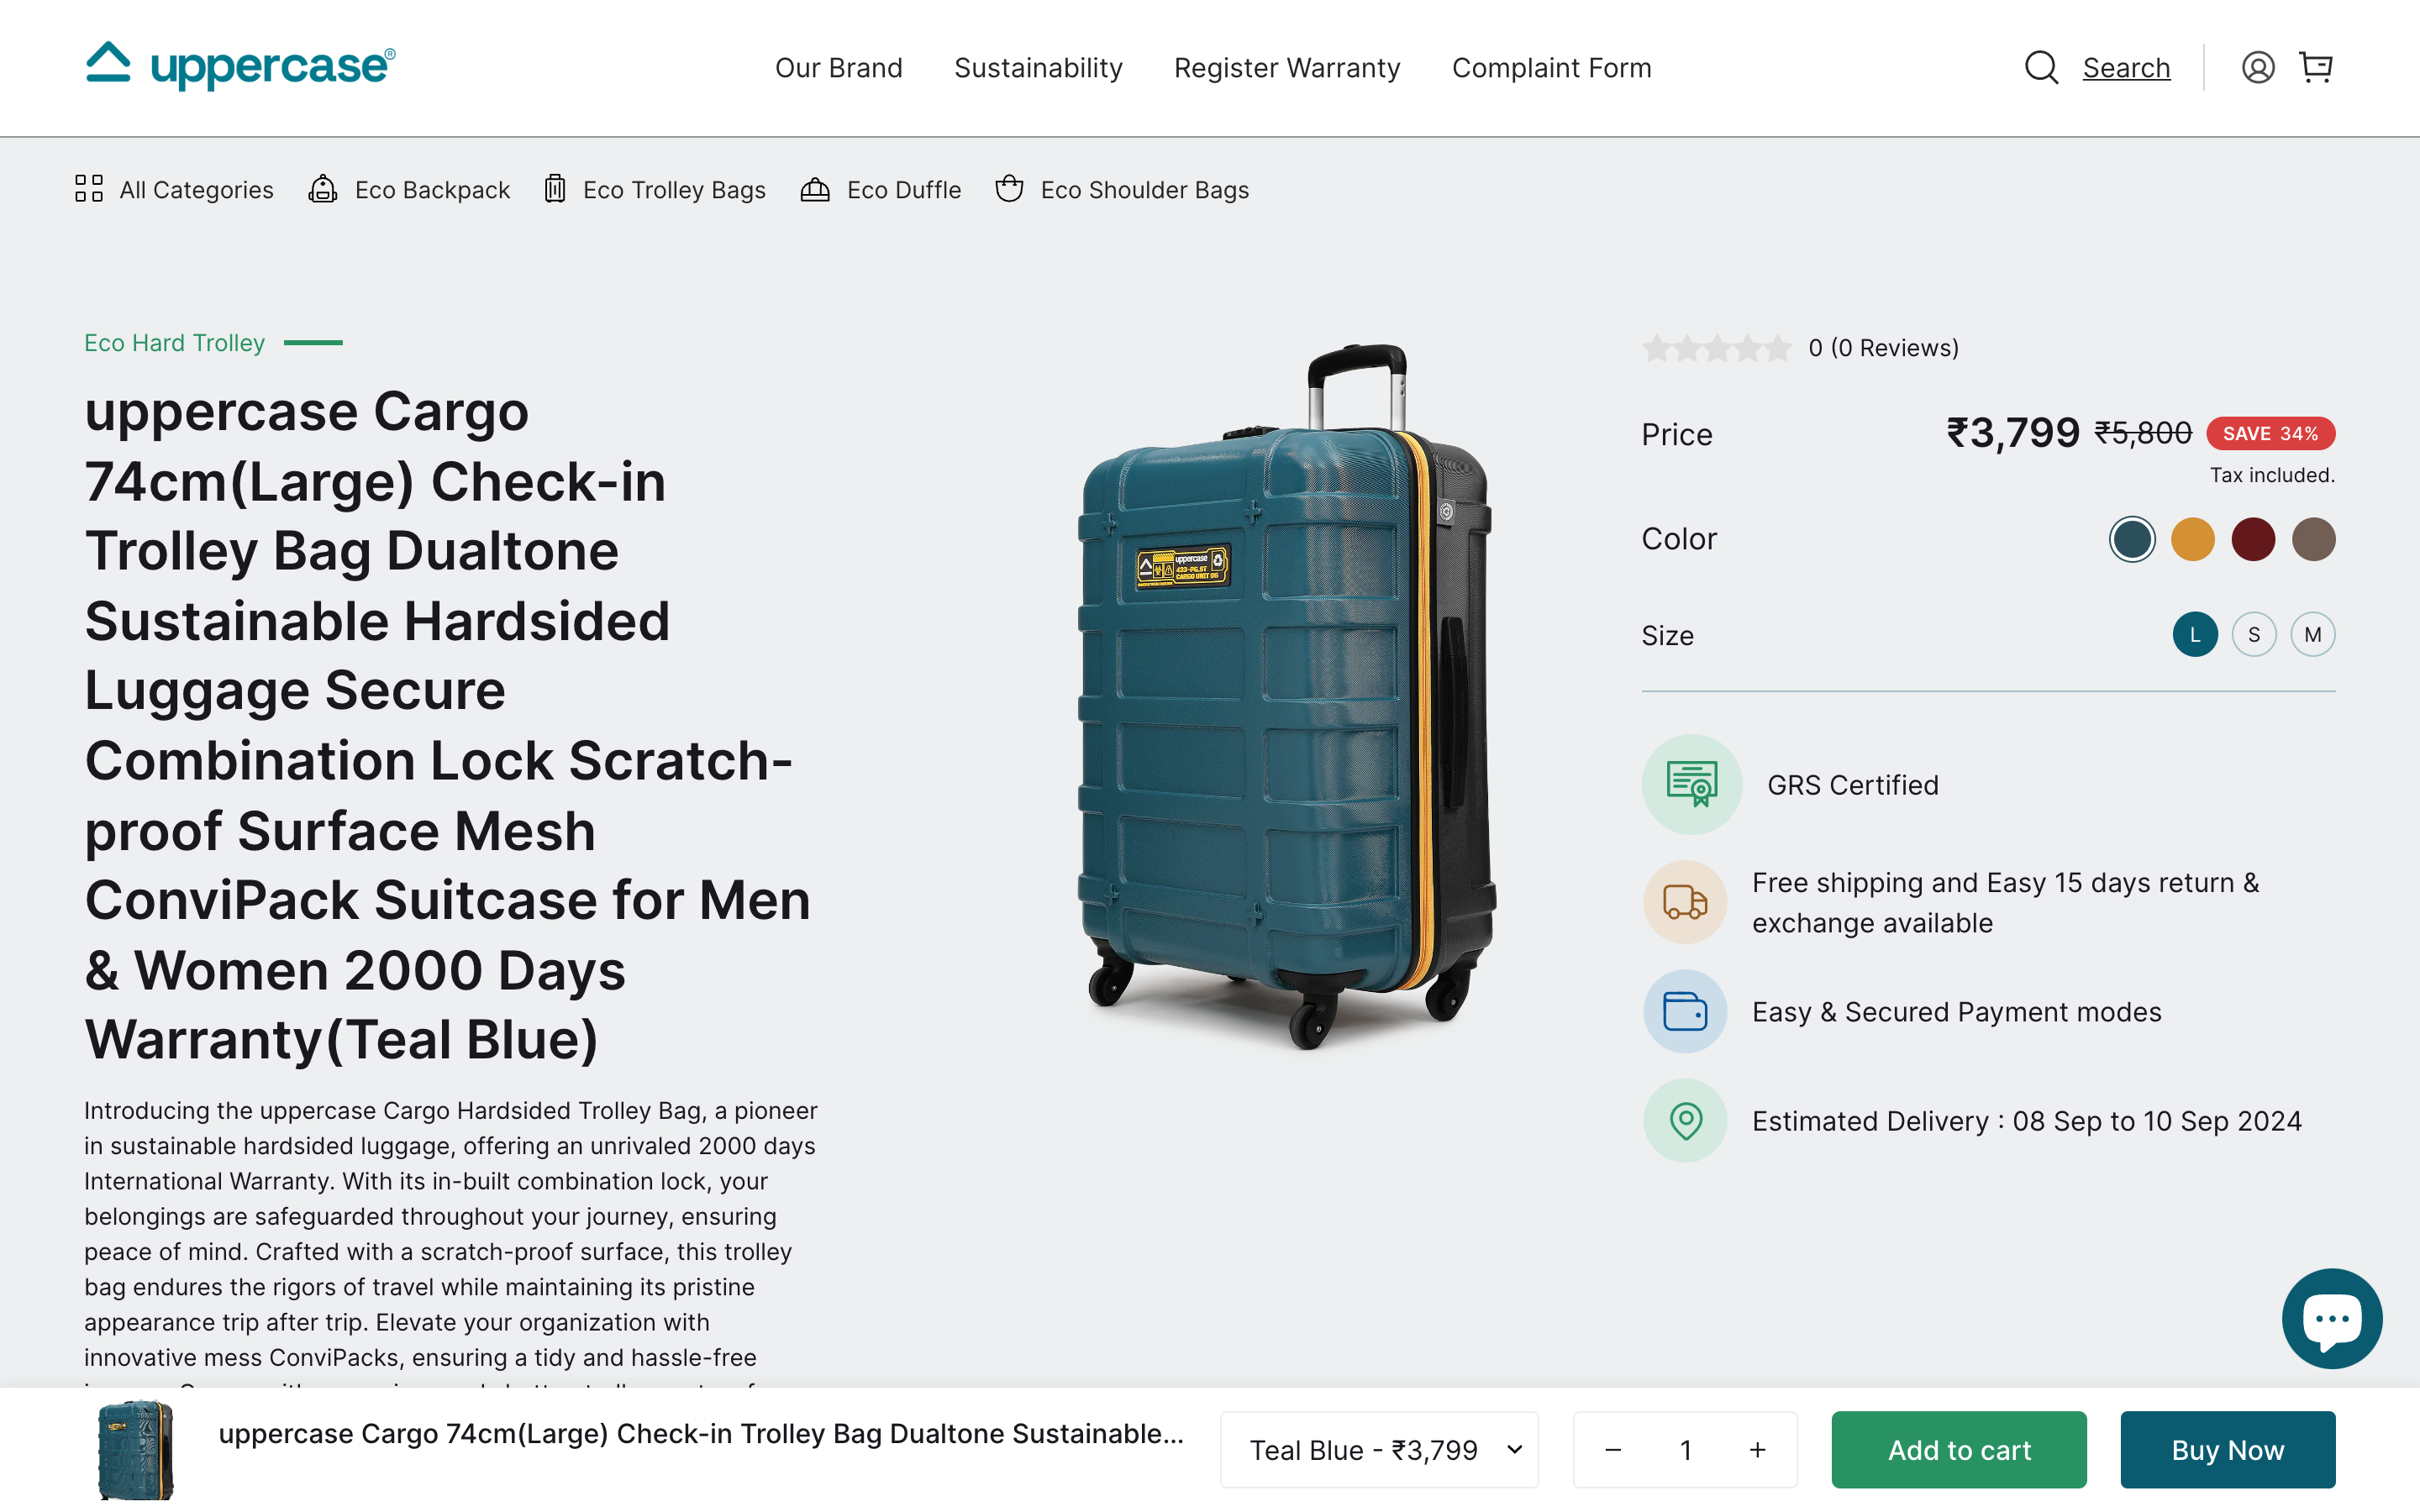The width and height of the screenshot is (2420, 1512).
Task: Increase quantity with the plus stepper
Action: (x=1757, y=1449)
